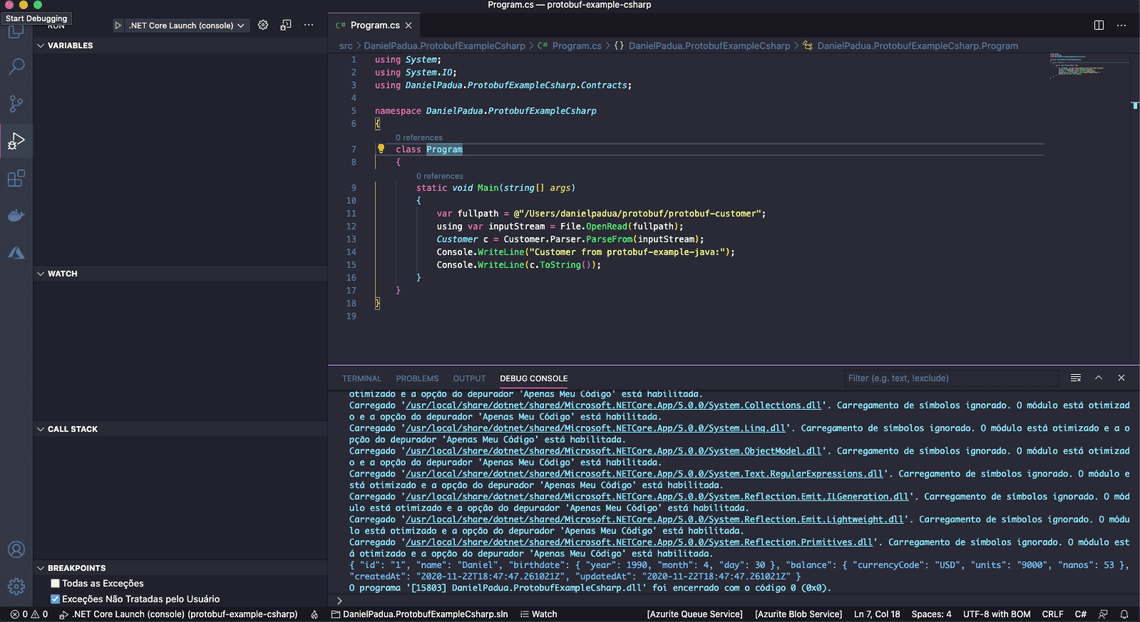Switch to the PROBLEMS tab
This screenshot has width=1140, height=622.
click(416, 378)
